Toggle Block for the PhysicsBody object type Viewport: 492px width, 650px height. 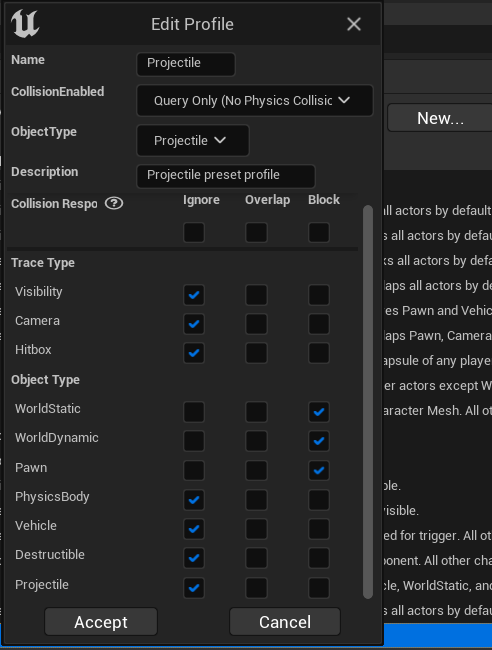click(x=319, y=500)
